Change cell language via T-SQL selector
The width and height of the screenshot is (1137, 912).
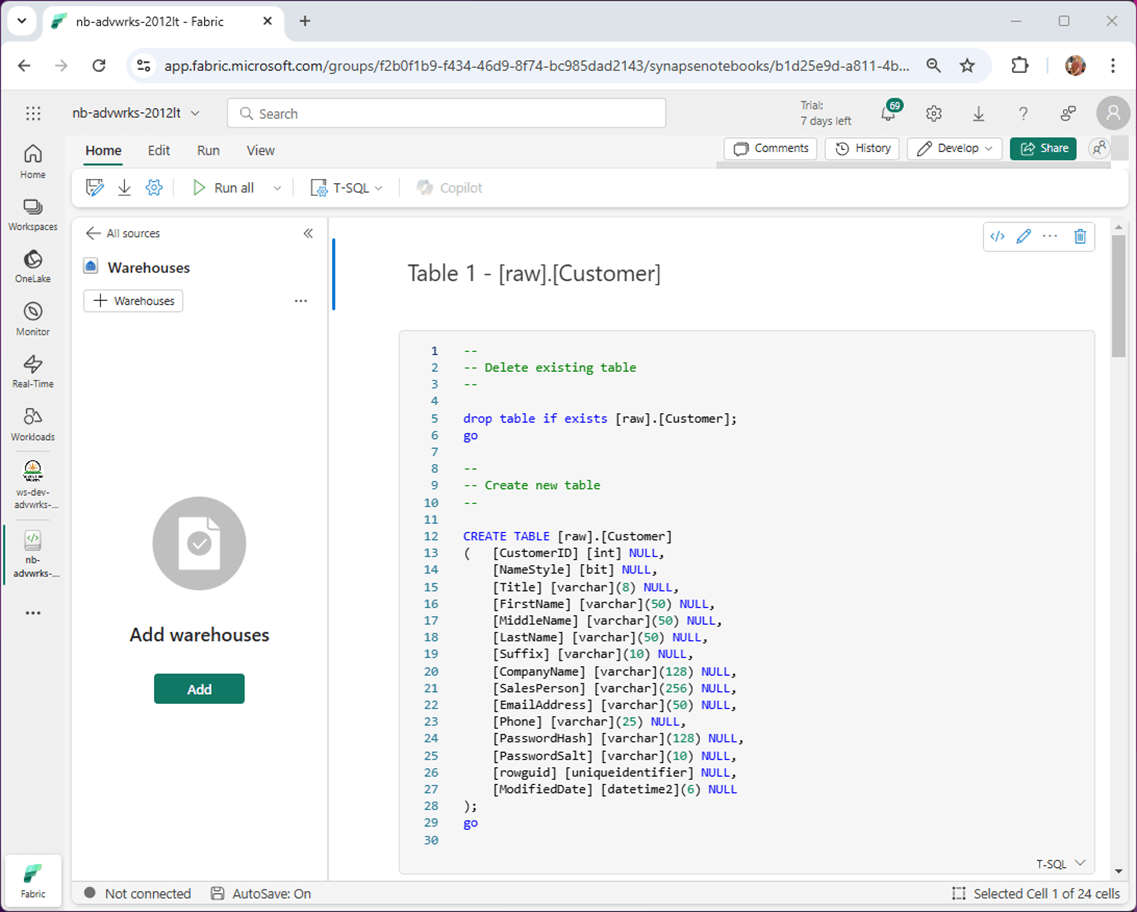point(1060,863)
